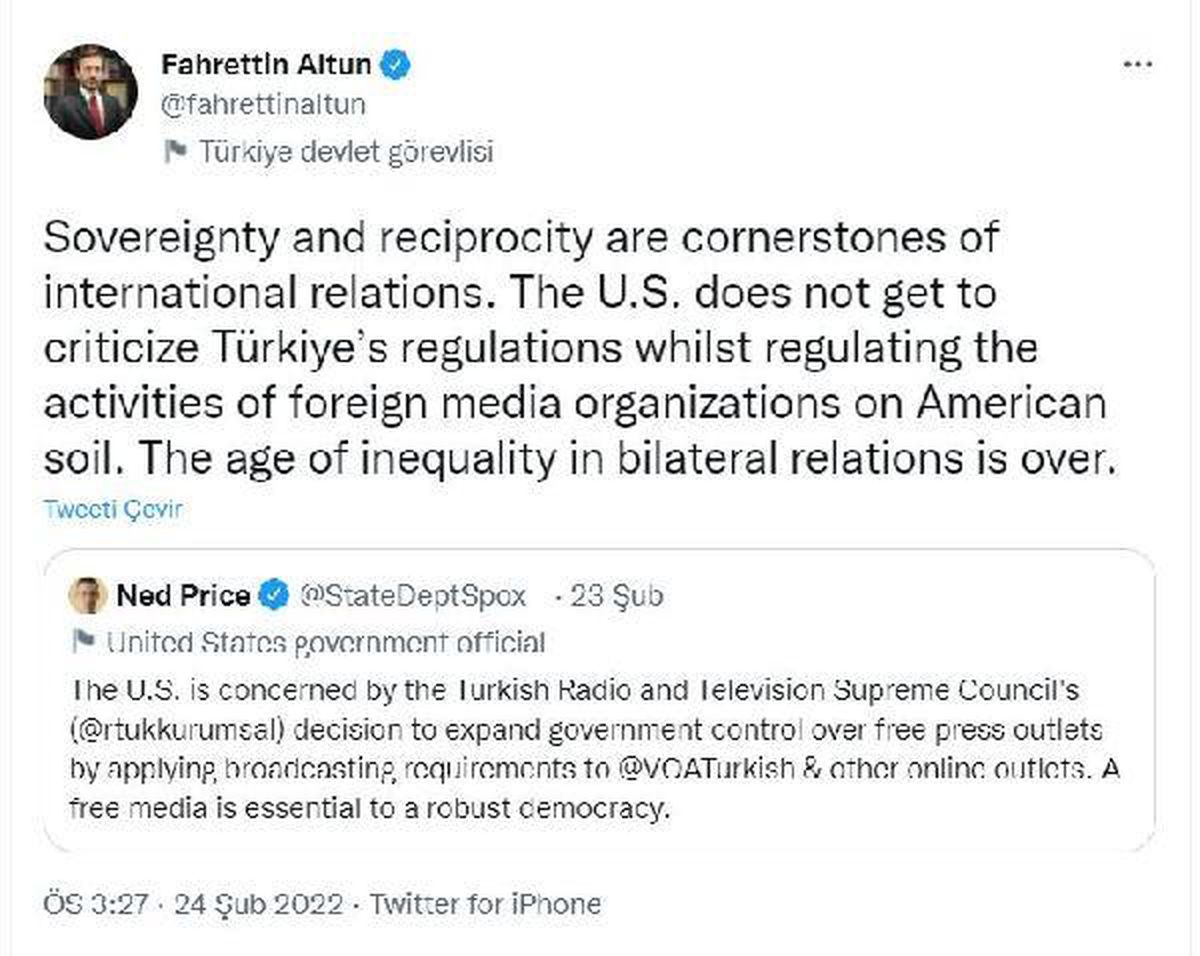
Task: Click the Twitter for iPhone source label
Action: pyautogui.click(x=486, y=904)
